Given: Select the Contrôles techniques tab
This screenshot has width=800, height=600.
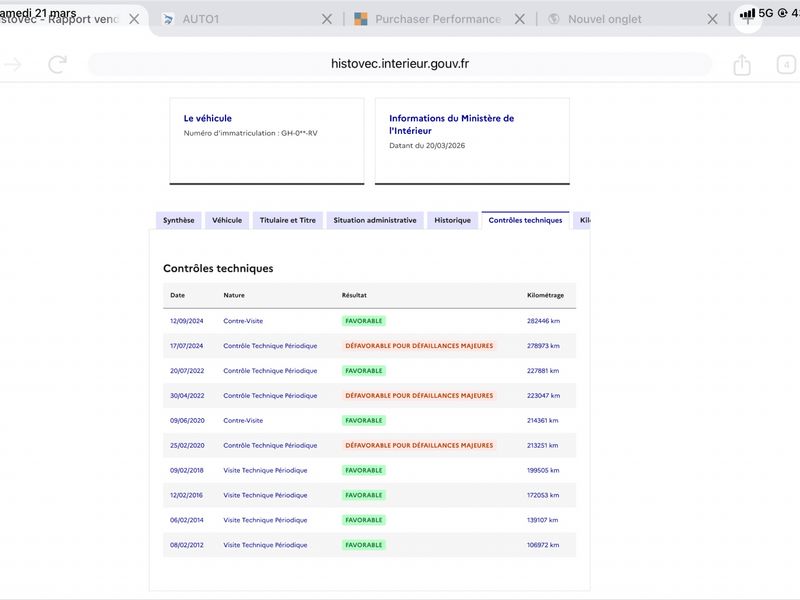Looking at the screenshot, I should 525,220.
